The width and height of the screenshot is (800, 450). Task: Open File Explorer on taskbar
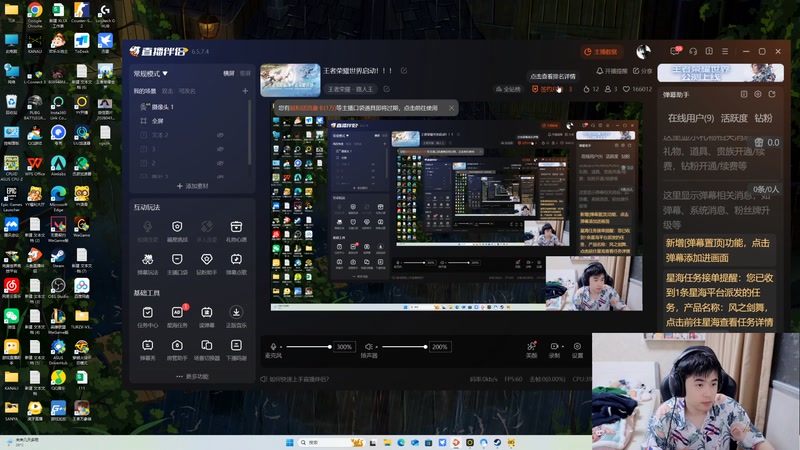click(387, 442)
